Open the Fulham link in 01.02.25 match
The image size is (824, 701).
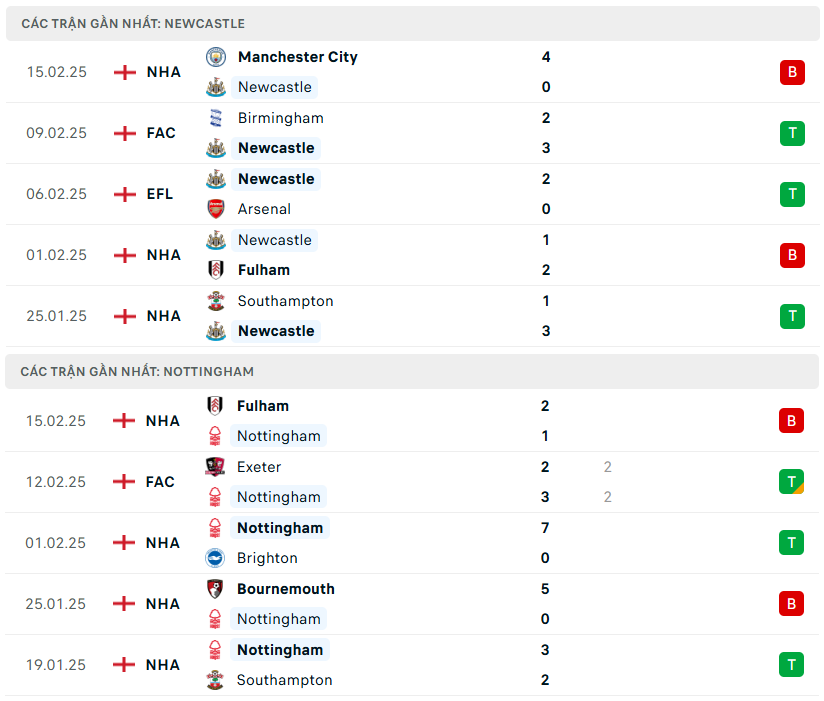tap(263, 270)
